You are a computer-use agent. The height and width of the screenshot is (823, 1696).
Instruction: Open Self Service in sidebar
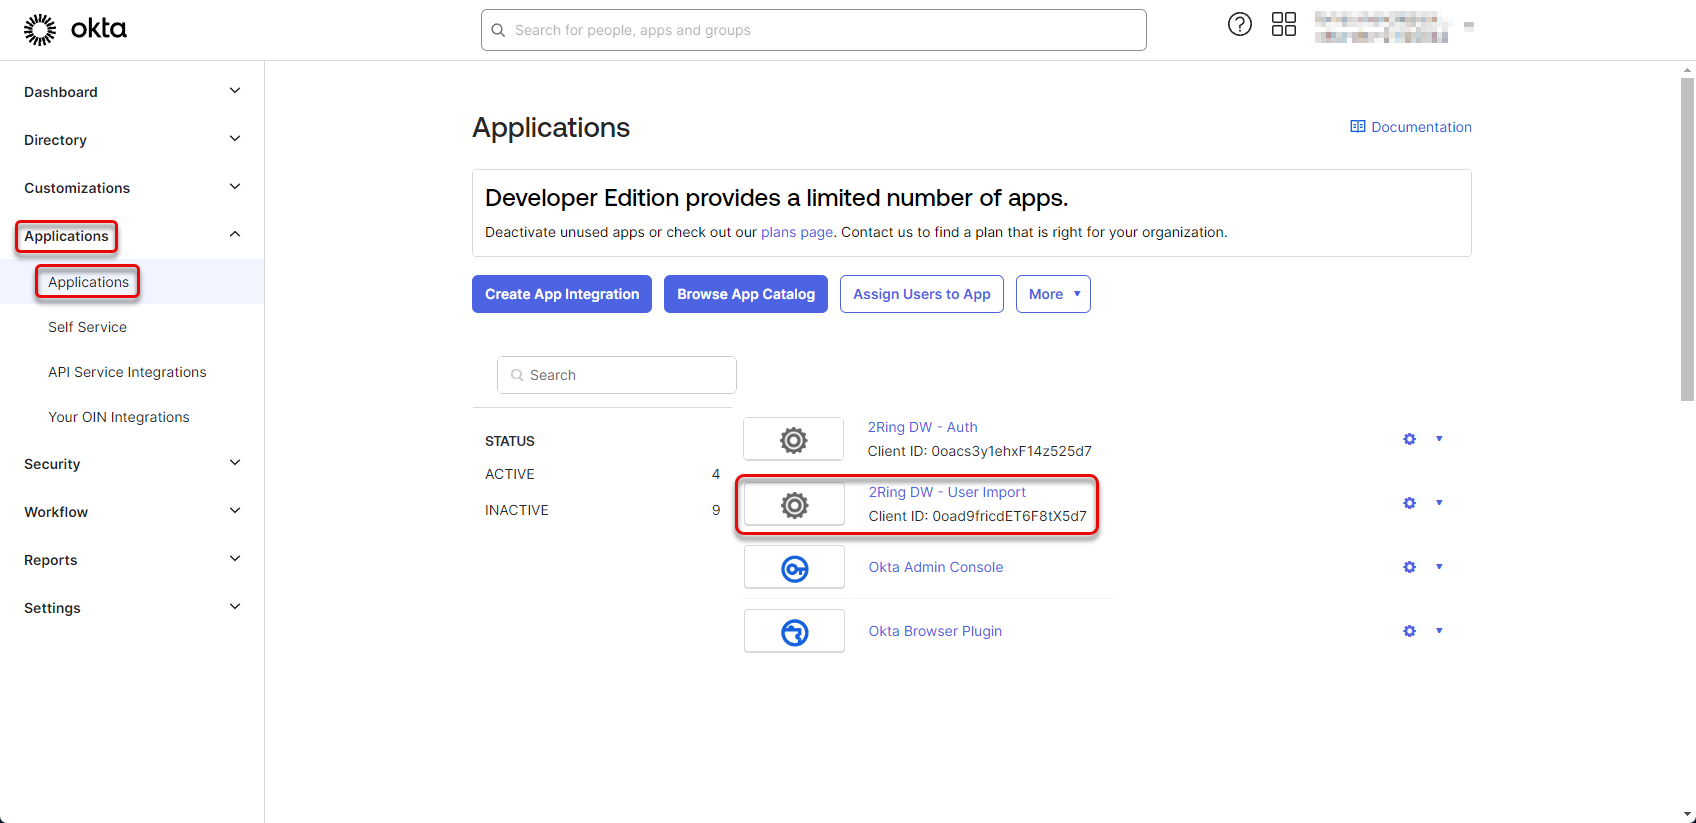click(x=87, y=327)
